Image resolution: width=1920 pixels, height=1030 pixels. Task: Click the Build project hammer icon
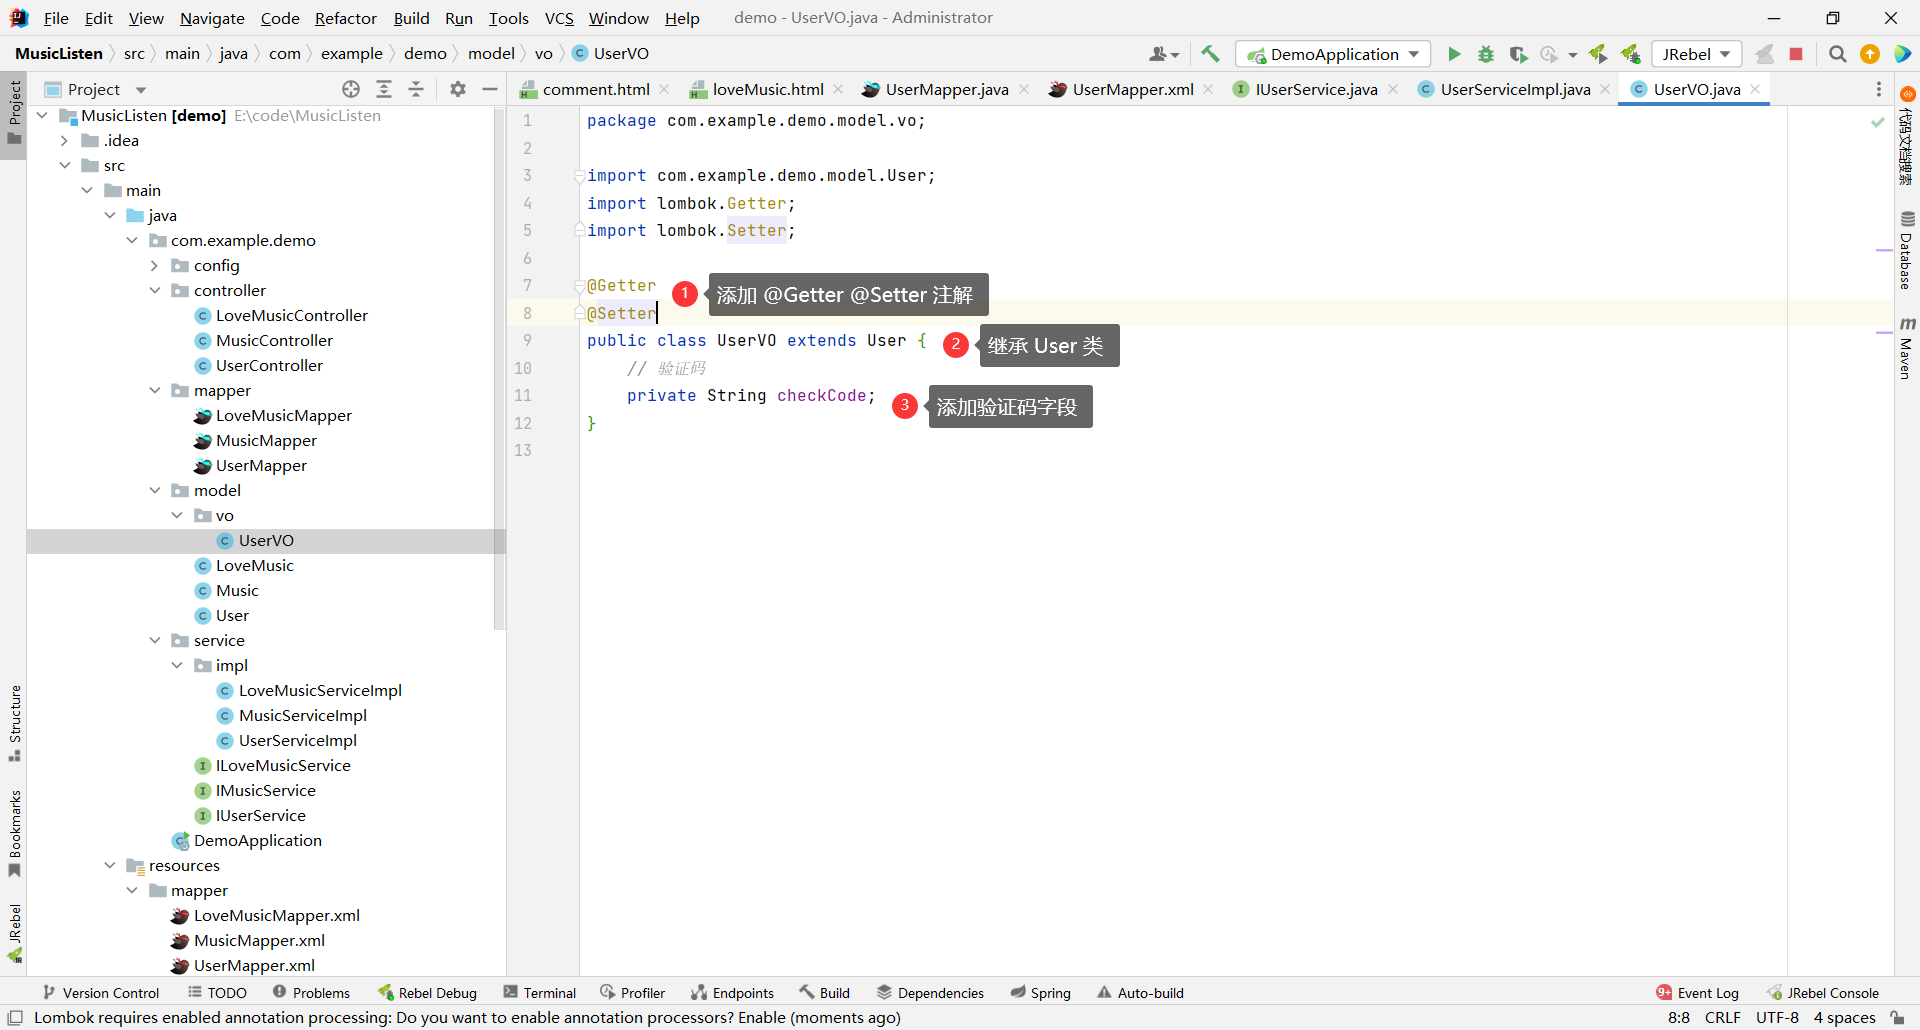[x=1210, y=54]
